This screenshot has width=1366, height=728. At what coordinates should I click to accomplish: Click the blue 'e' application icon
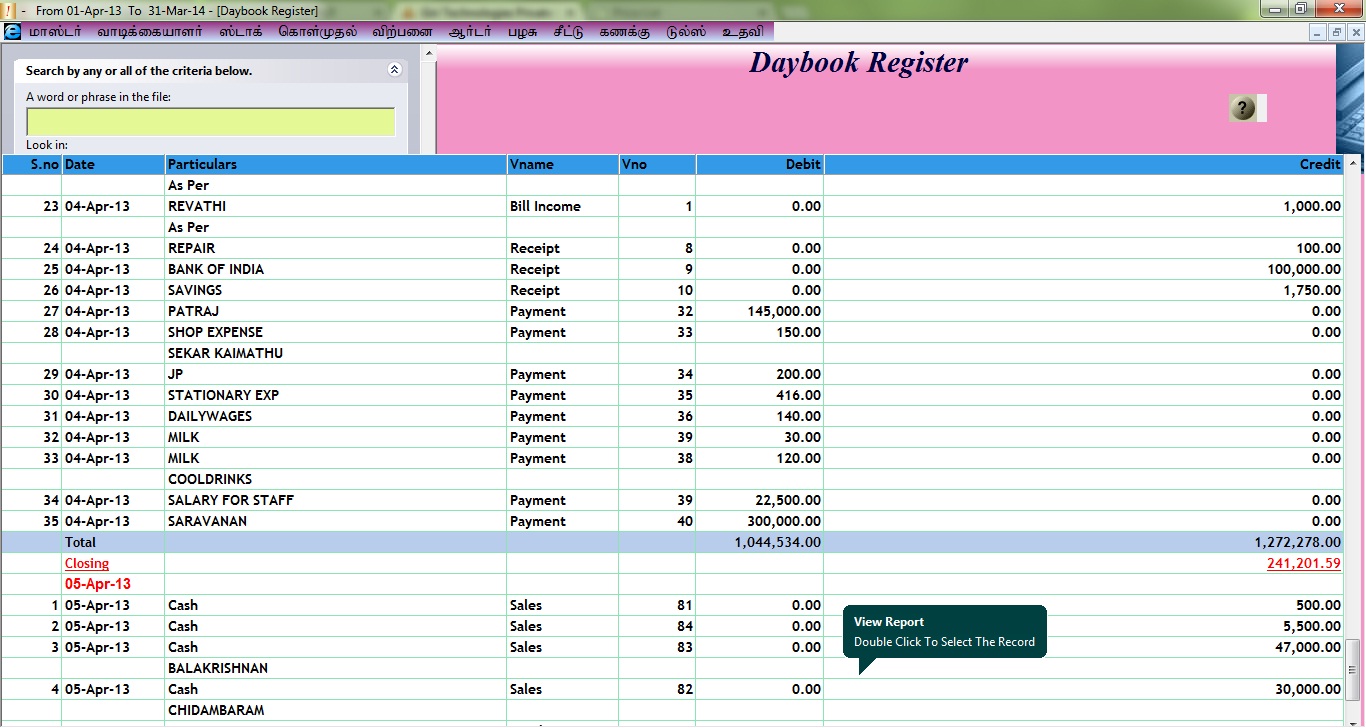click(x=12, y=31)
